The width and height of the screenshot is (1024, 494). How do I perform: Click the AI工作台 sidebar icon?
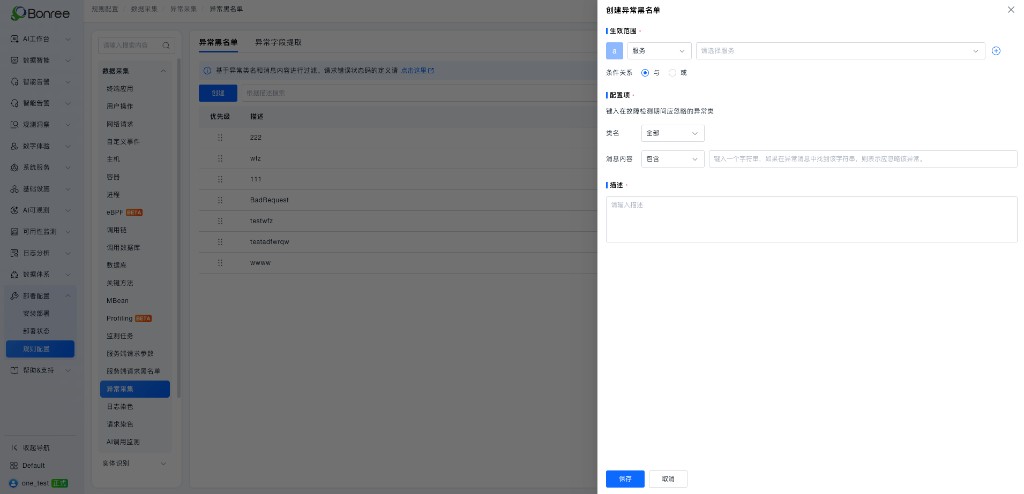[x=14, y=39]
